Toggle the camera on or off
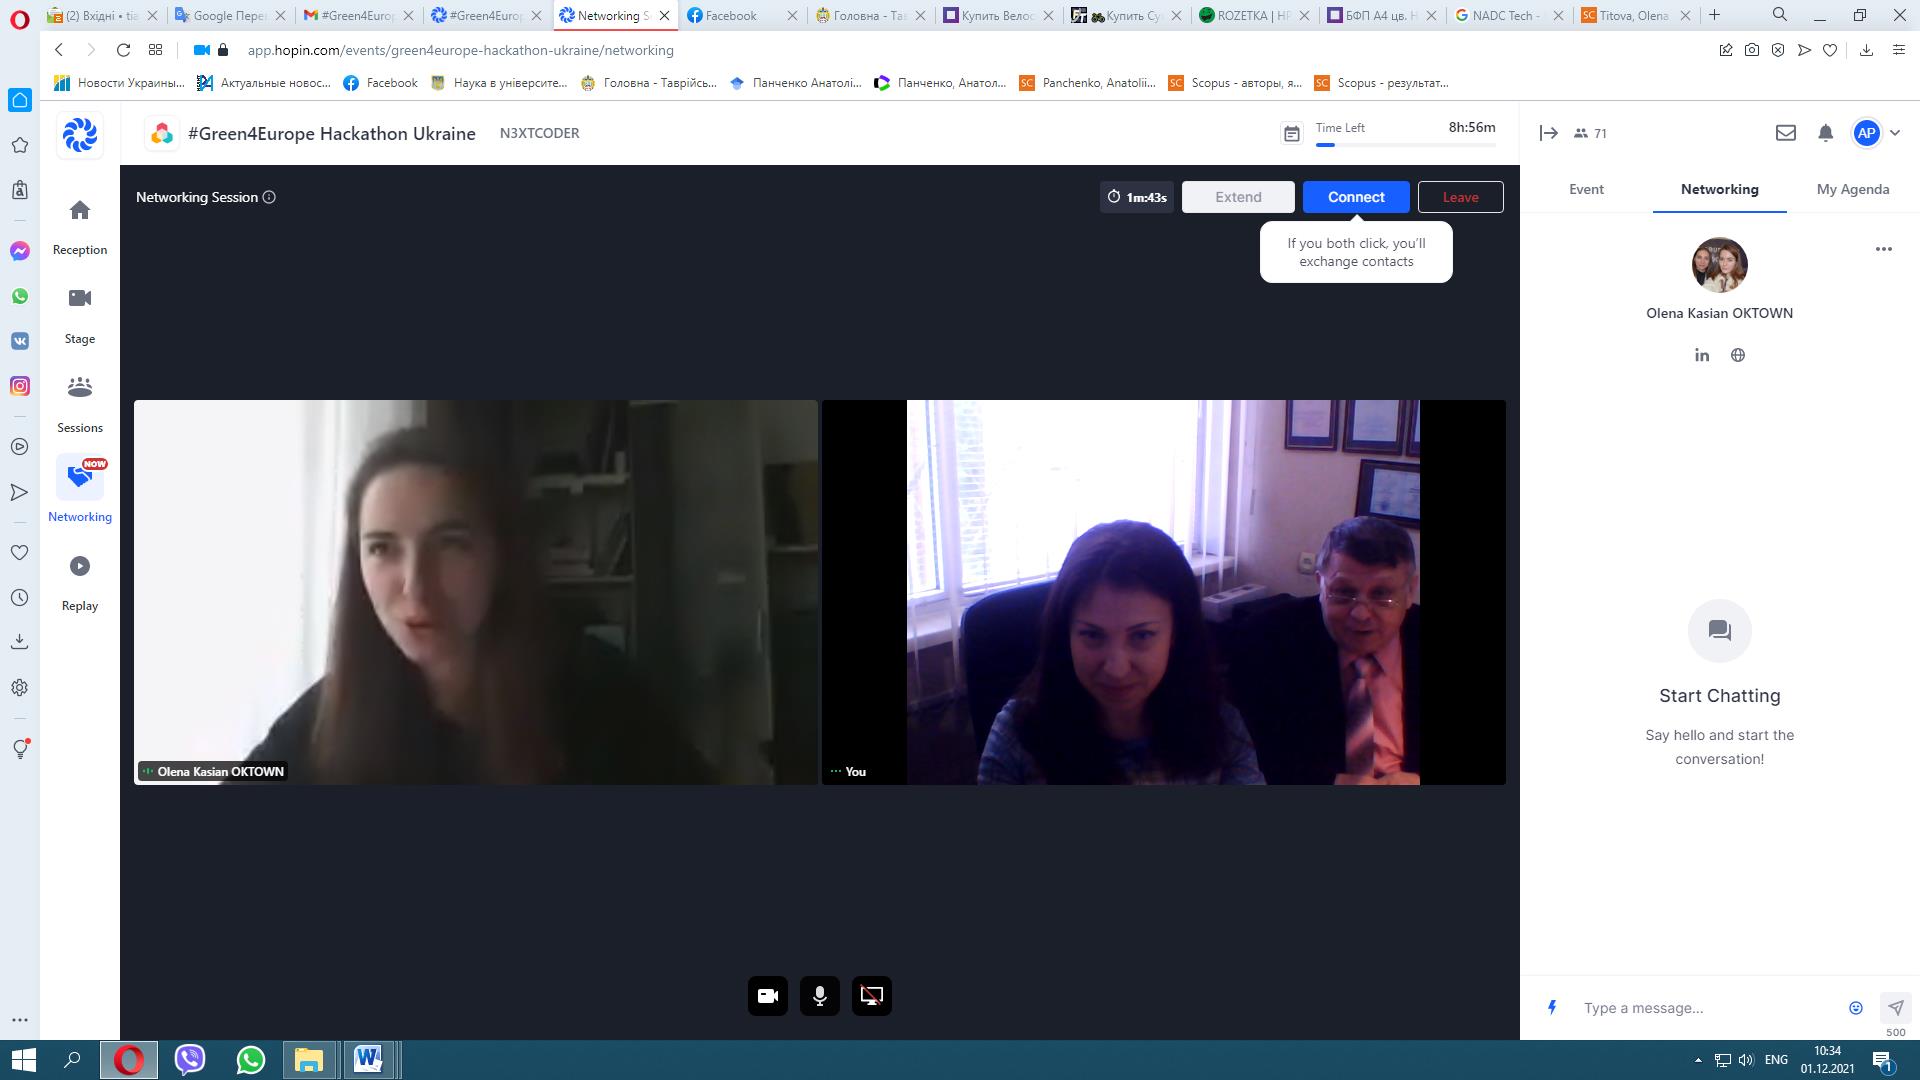 coord(768,996)
